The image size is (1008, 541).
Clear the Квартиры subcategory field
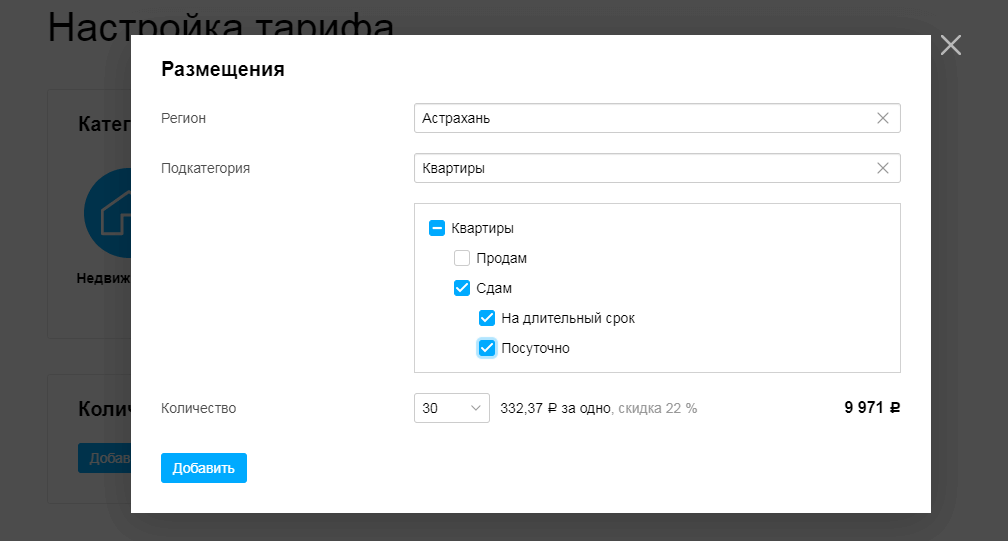[882, 168]
